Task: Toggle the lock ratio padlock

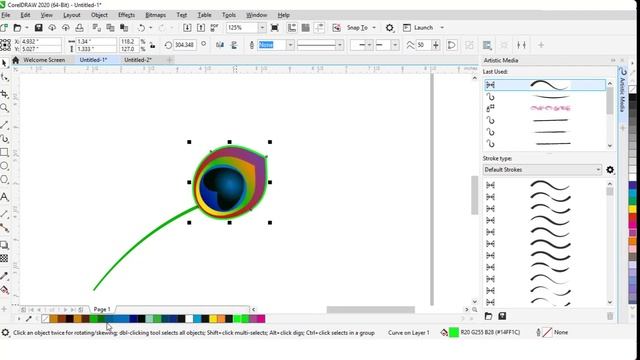Action: (x=153, y=45)
